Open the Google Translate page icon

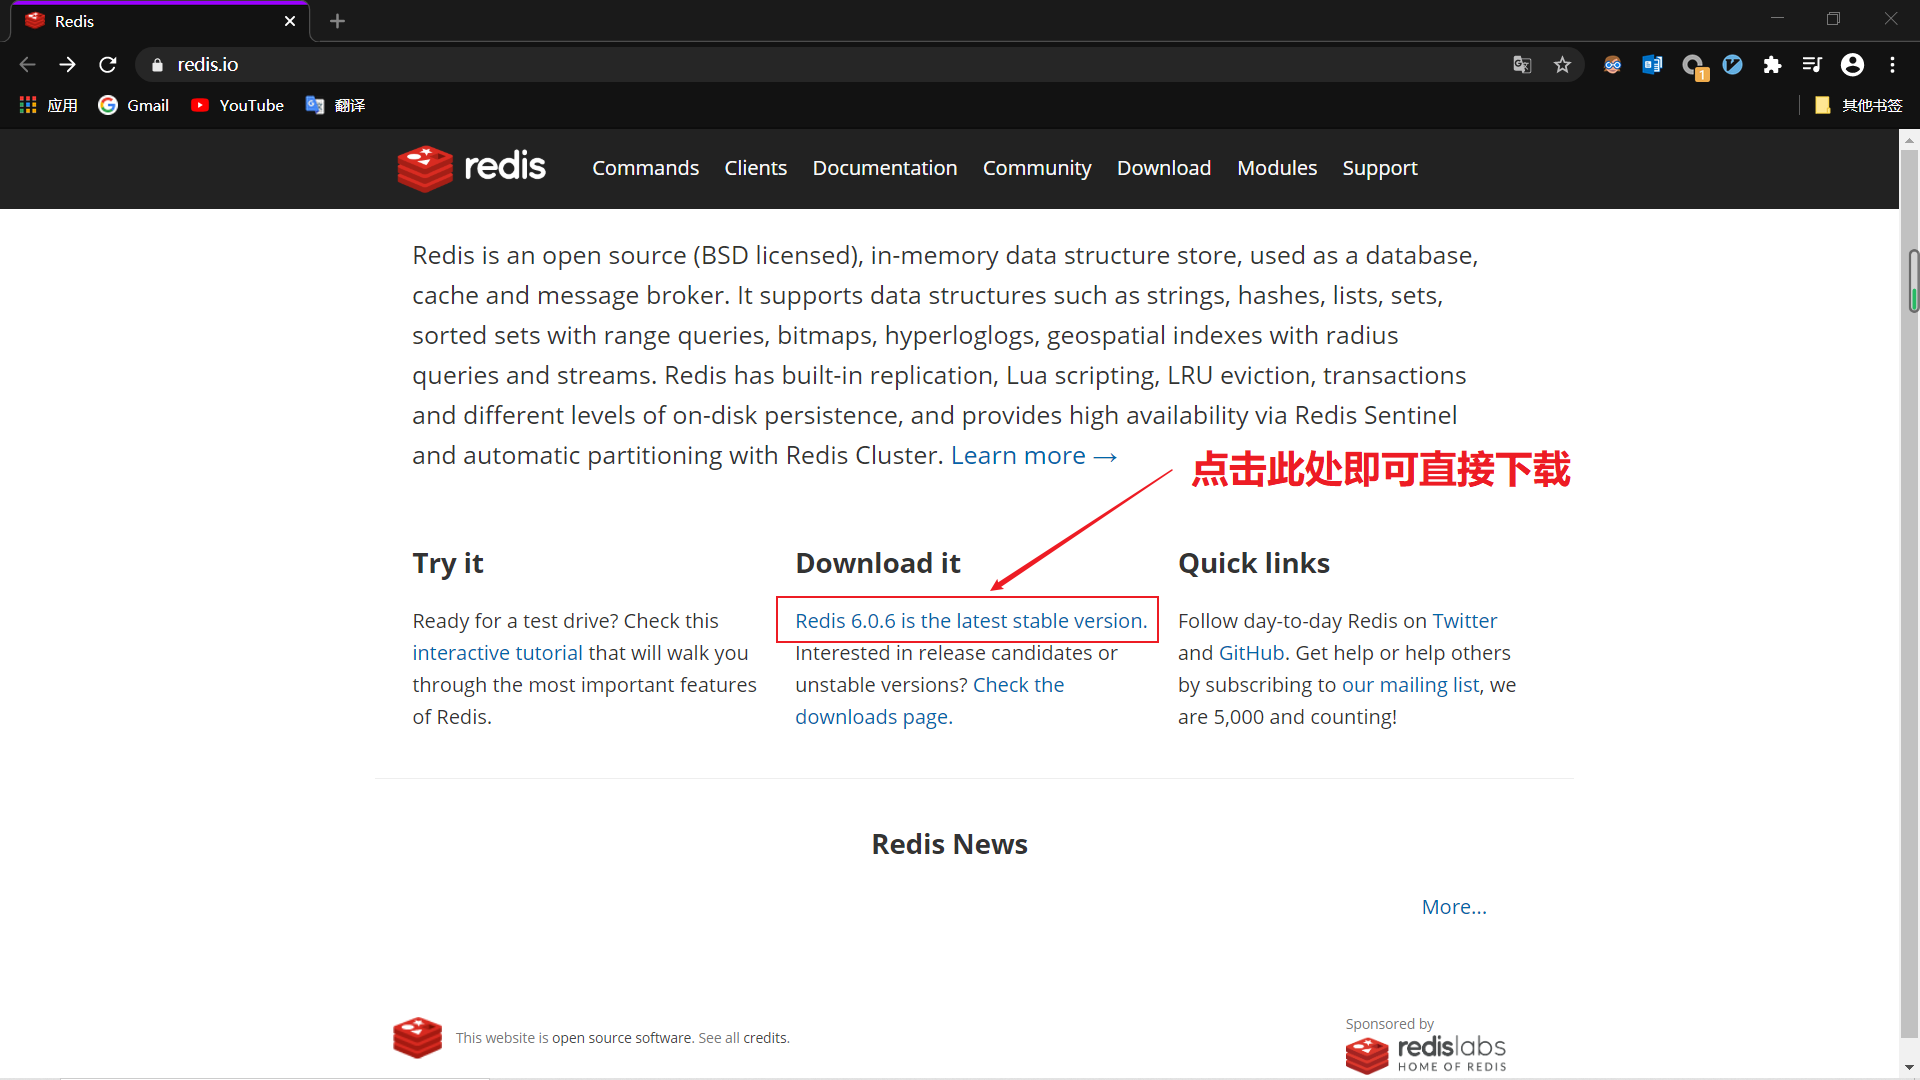[x=1522, y=65]
